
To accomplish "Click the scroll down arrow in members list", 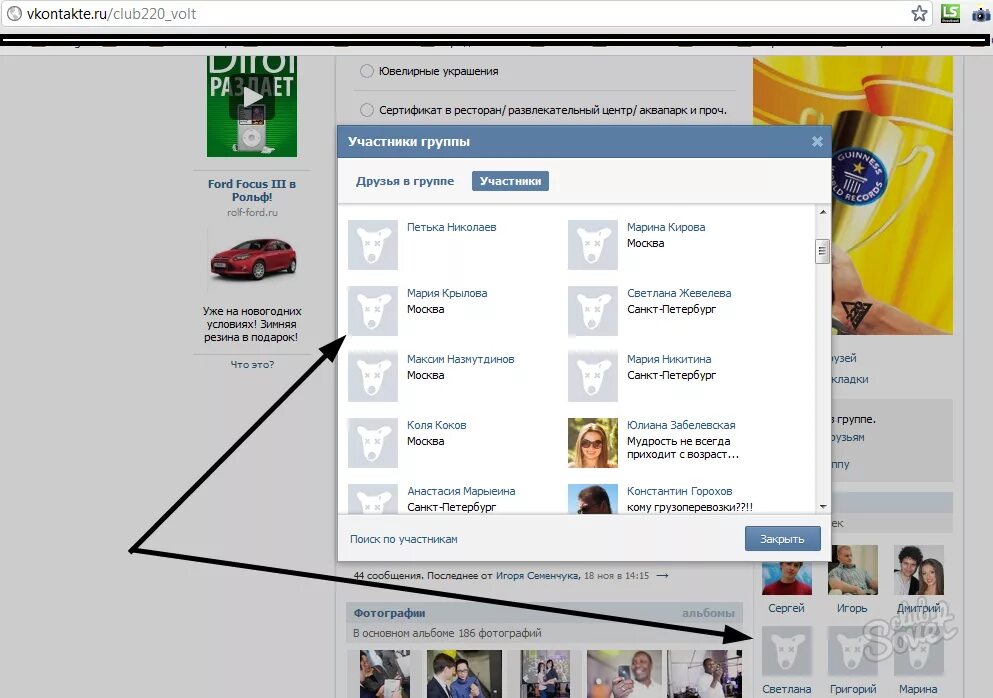I will tap(823, 506).
